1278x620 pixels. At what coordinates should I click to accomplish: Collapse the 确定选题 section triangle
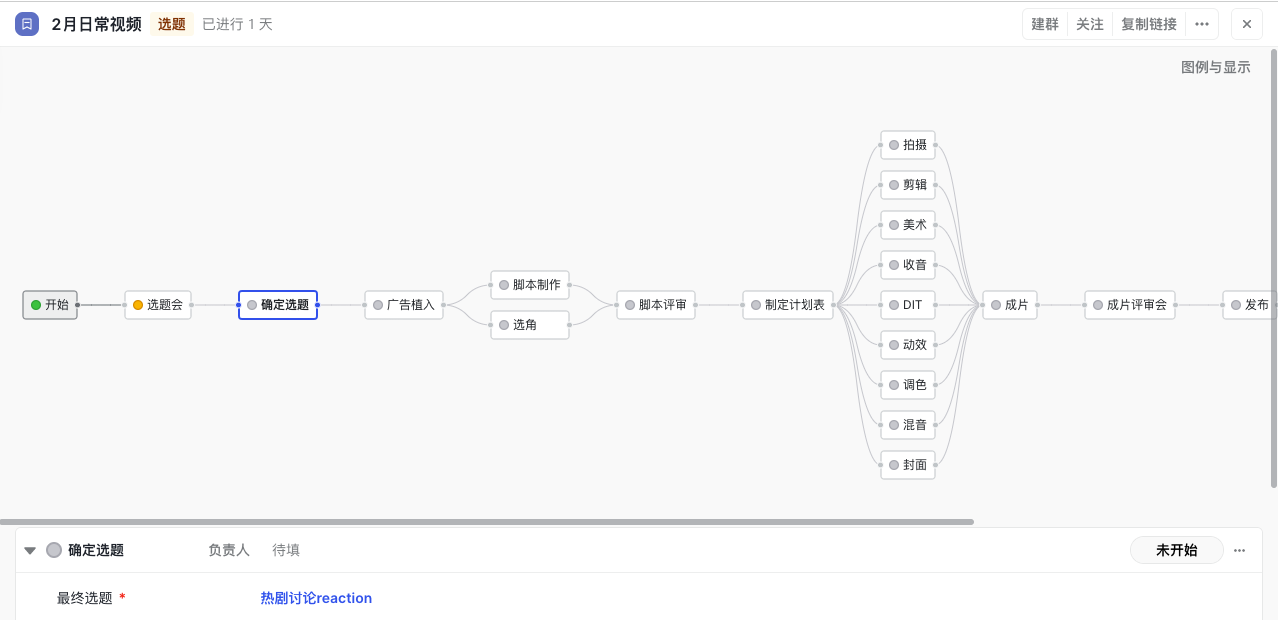(x=30, y=550)
